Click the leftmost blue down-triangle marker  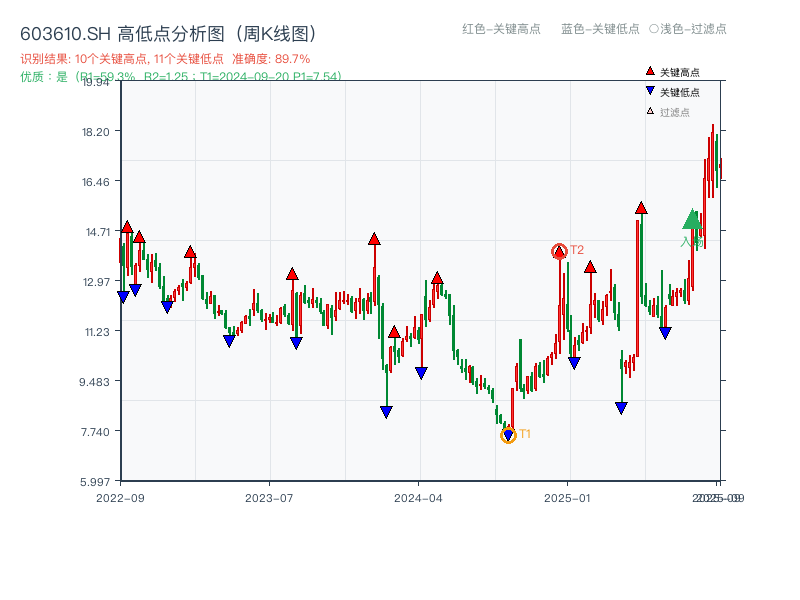(x=122, y=294)
